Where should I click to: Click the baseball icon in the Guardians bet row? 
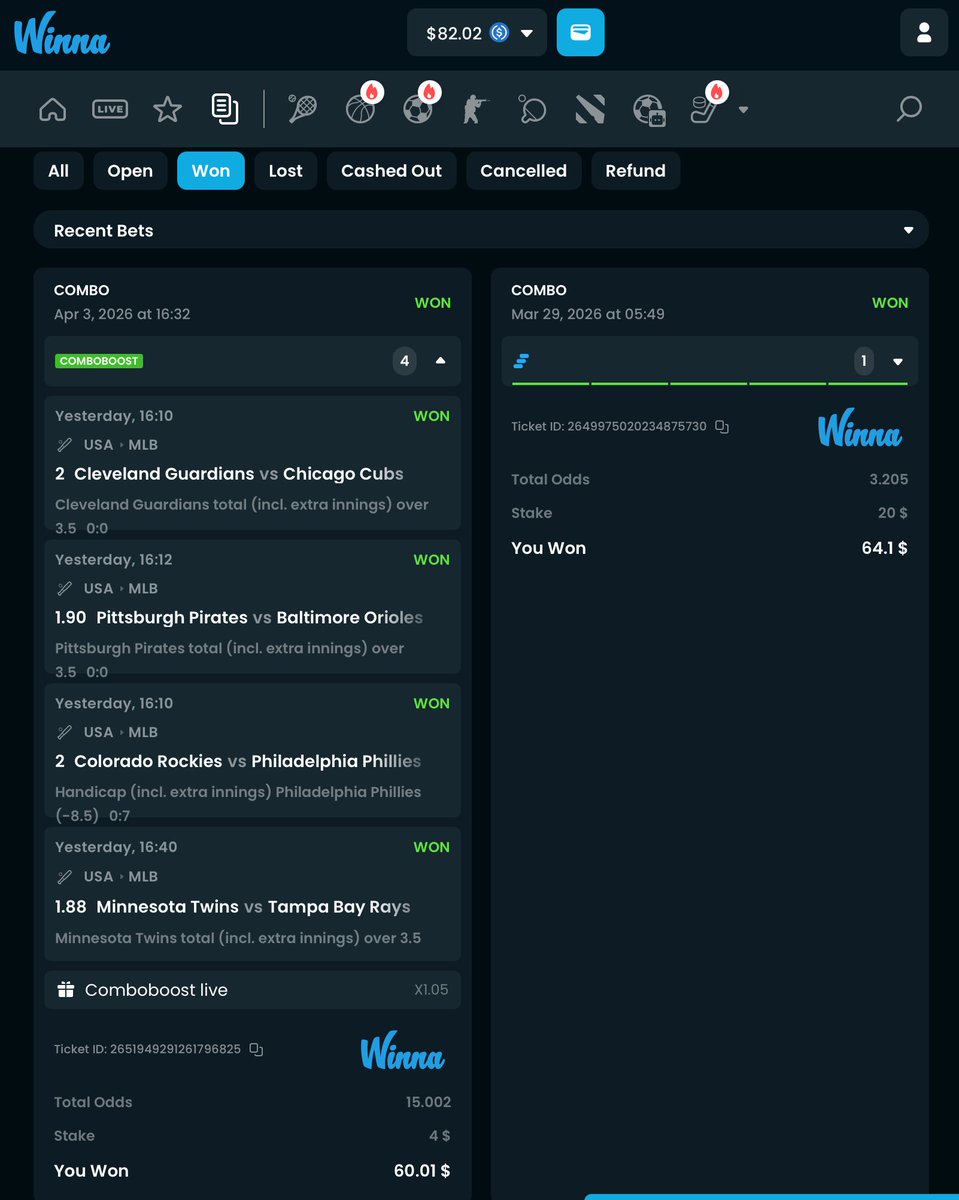tap(64, 445)
